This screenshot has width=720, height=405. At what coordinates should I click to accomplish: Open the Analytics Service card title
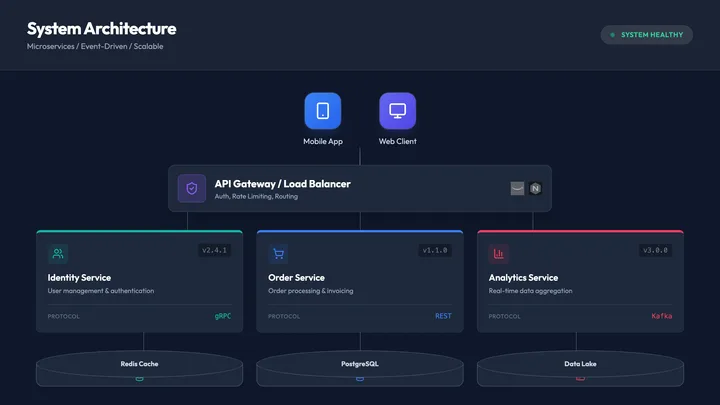(523, 278)
